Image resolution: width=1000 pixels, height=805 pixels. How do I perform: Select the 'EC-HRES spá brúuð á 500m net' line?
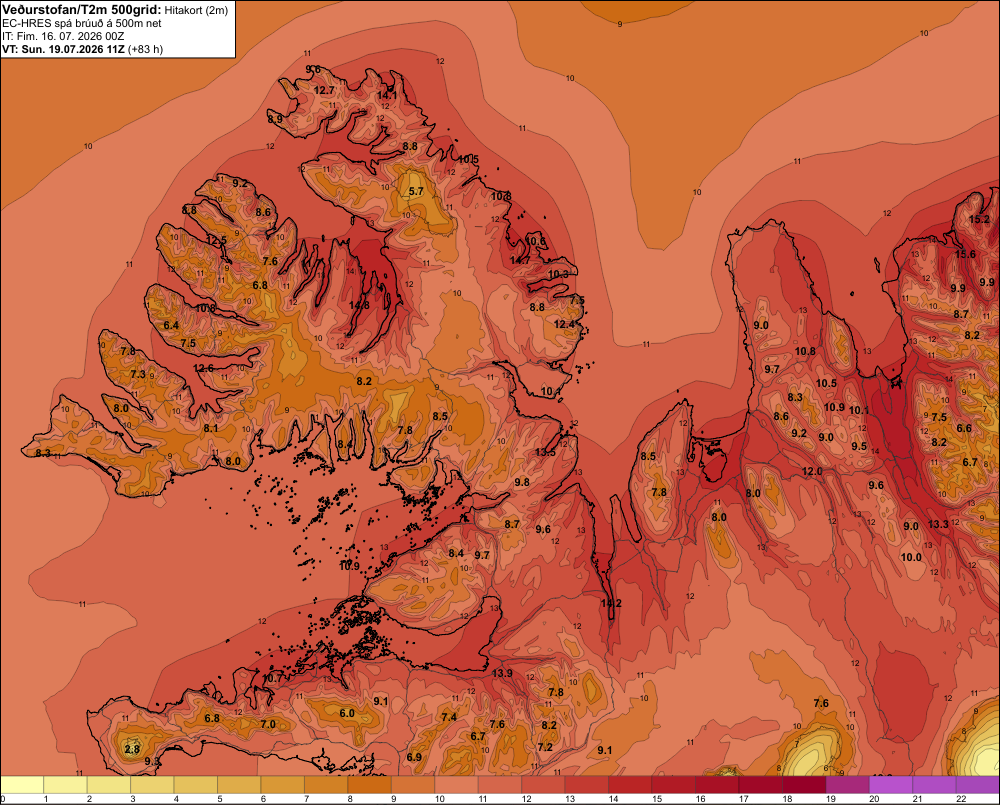pos(82,24)
